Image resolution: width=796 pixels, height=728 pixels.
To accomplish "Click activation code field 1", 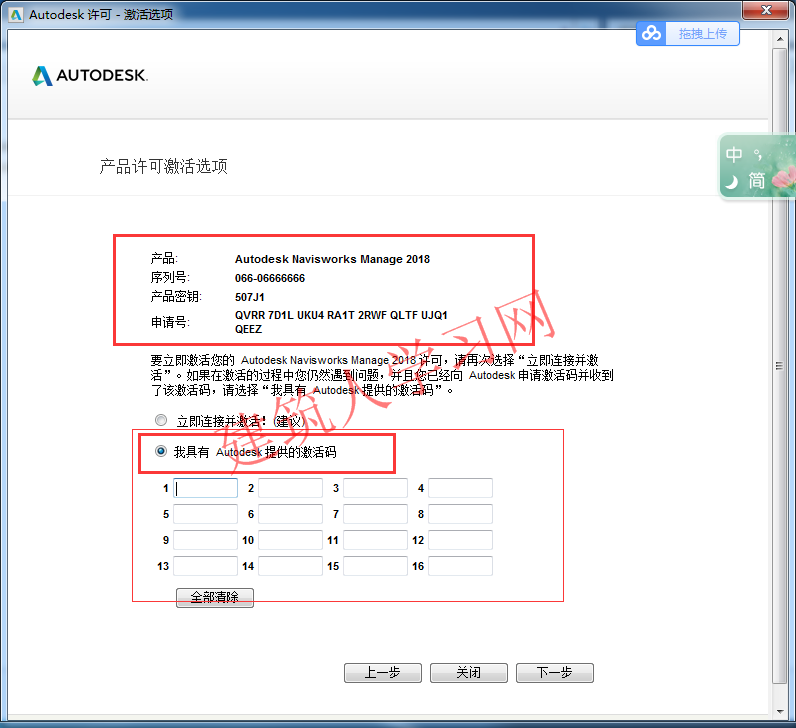I will pos(206,488).
